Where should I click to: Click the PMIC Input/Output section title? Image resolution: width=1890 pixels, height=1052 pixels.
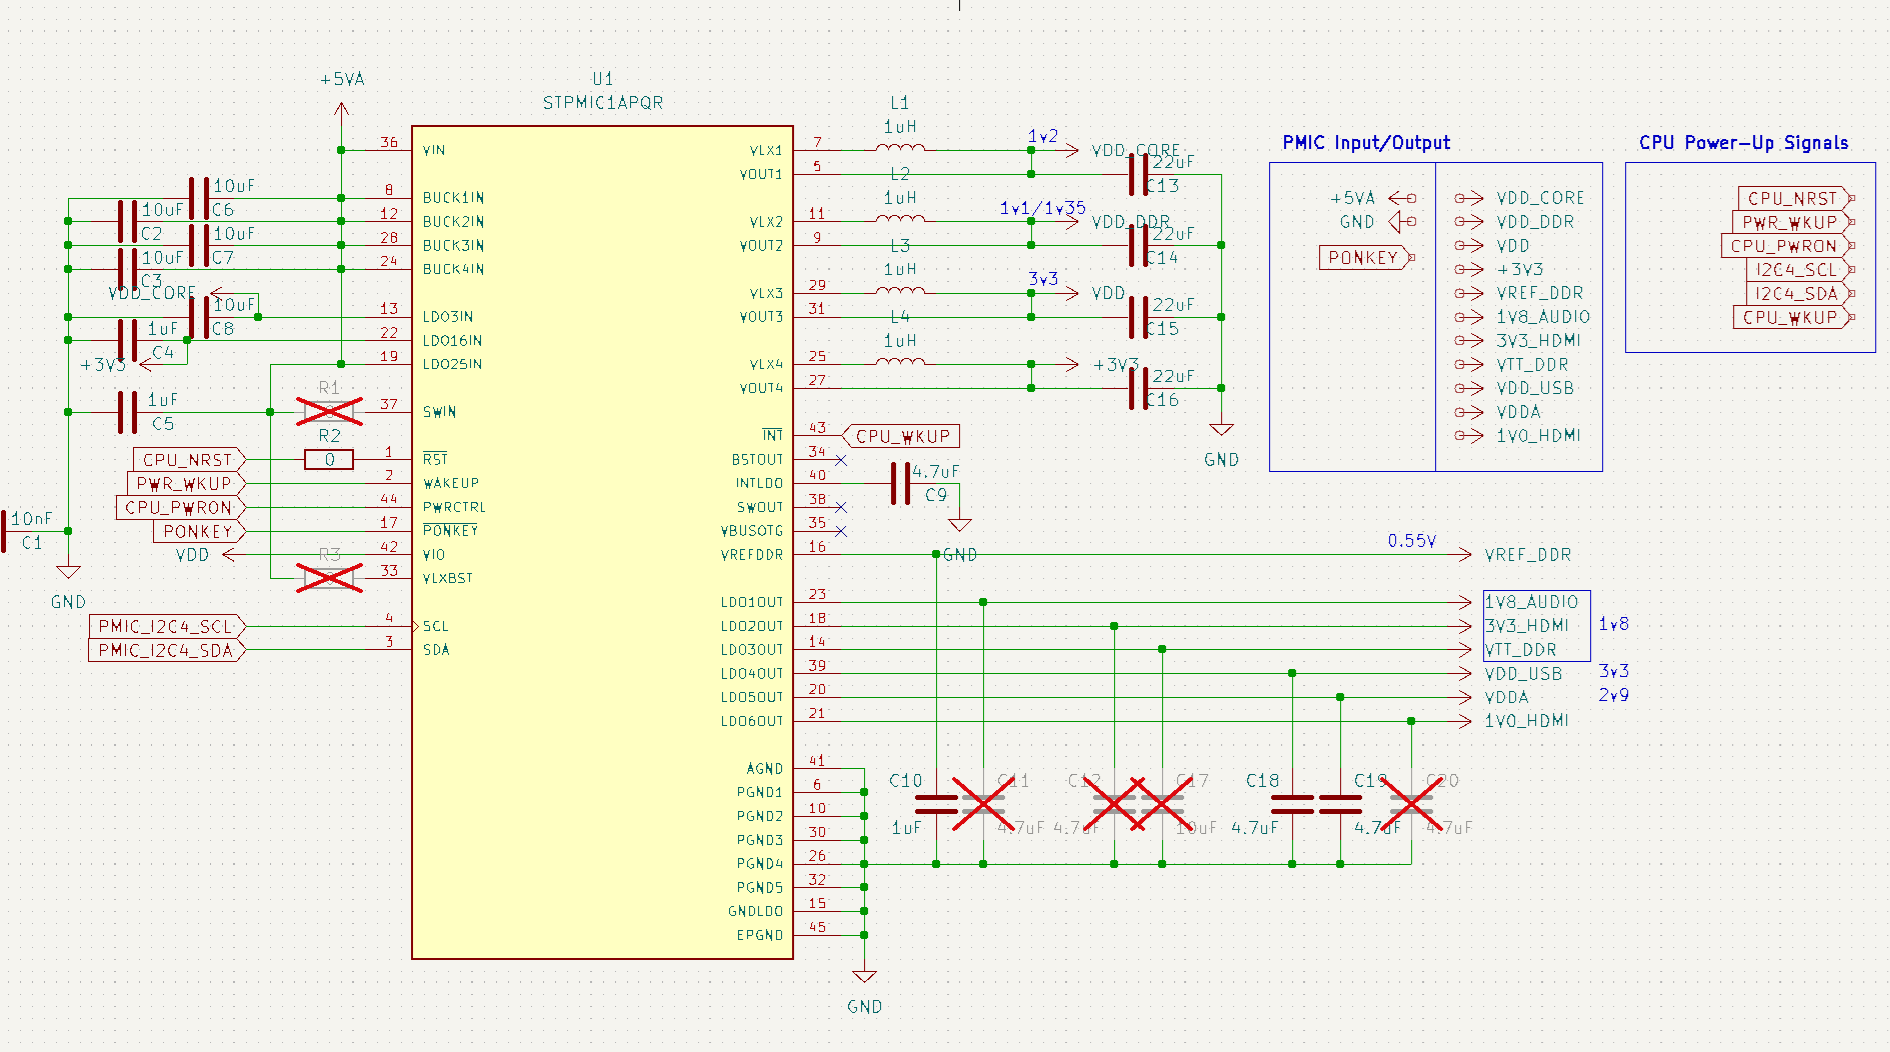[1368, 142]
